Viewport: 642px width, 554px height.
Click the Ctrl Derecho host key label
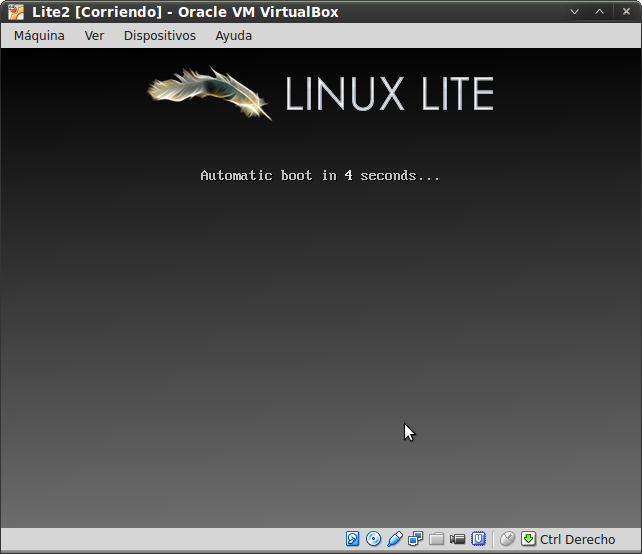(578, 539)
